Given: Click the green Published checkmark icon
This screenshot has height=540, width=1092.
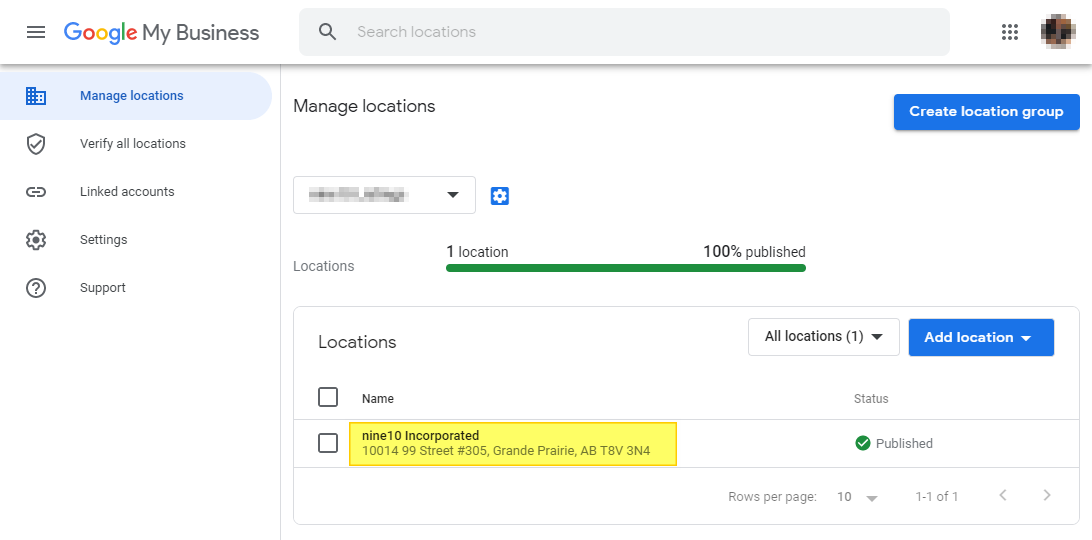Looking at the screenshot, I should [862, 443].
